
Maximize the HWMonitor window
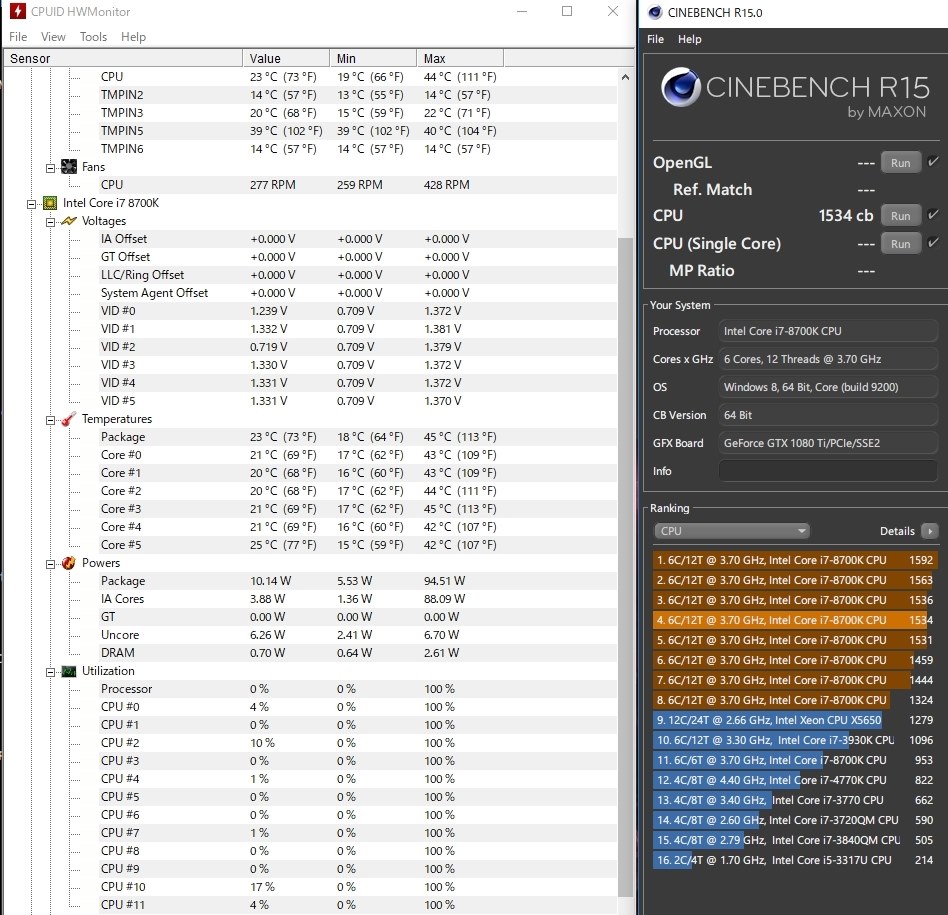pos(567,11)
